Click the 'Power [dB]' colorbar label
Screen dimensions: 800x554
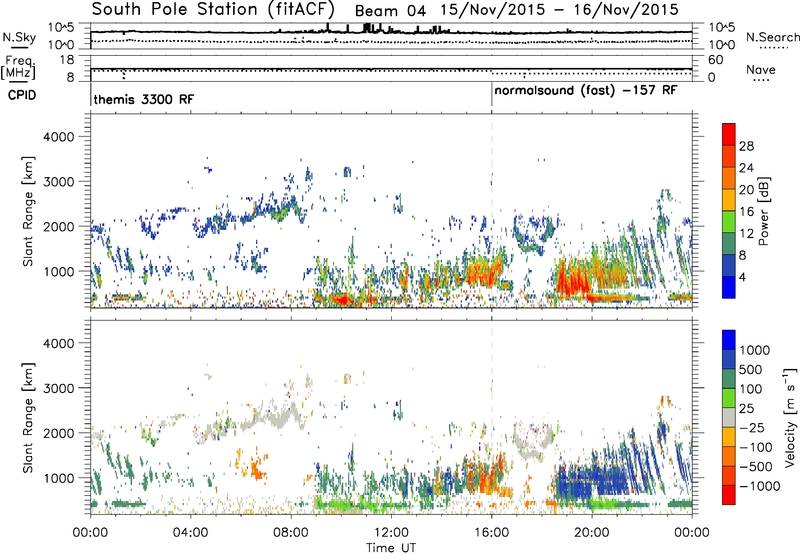[763, 211]
